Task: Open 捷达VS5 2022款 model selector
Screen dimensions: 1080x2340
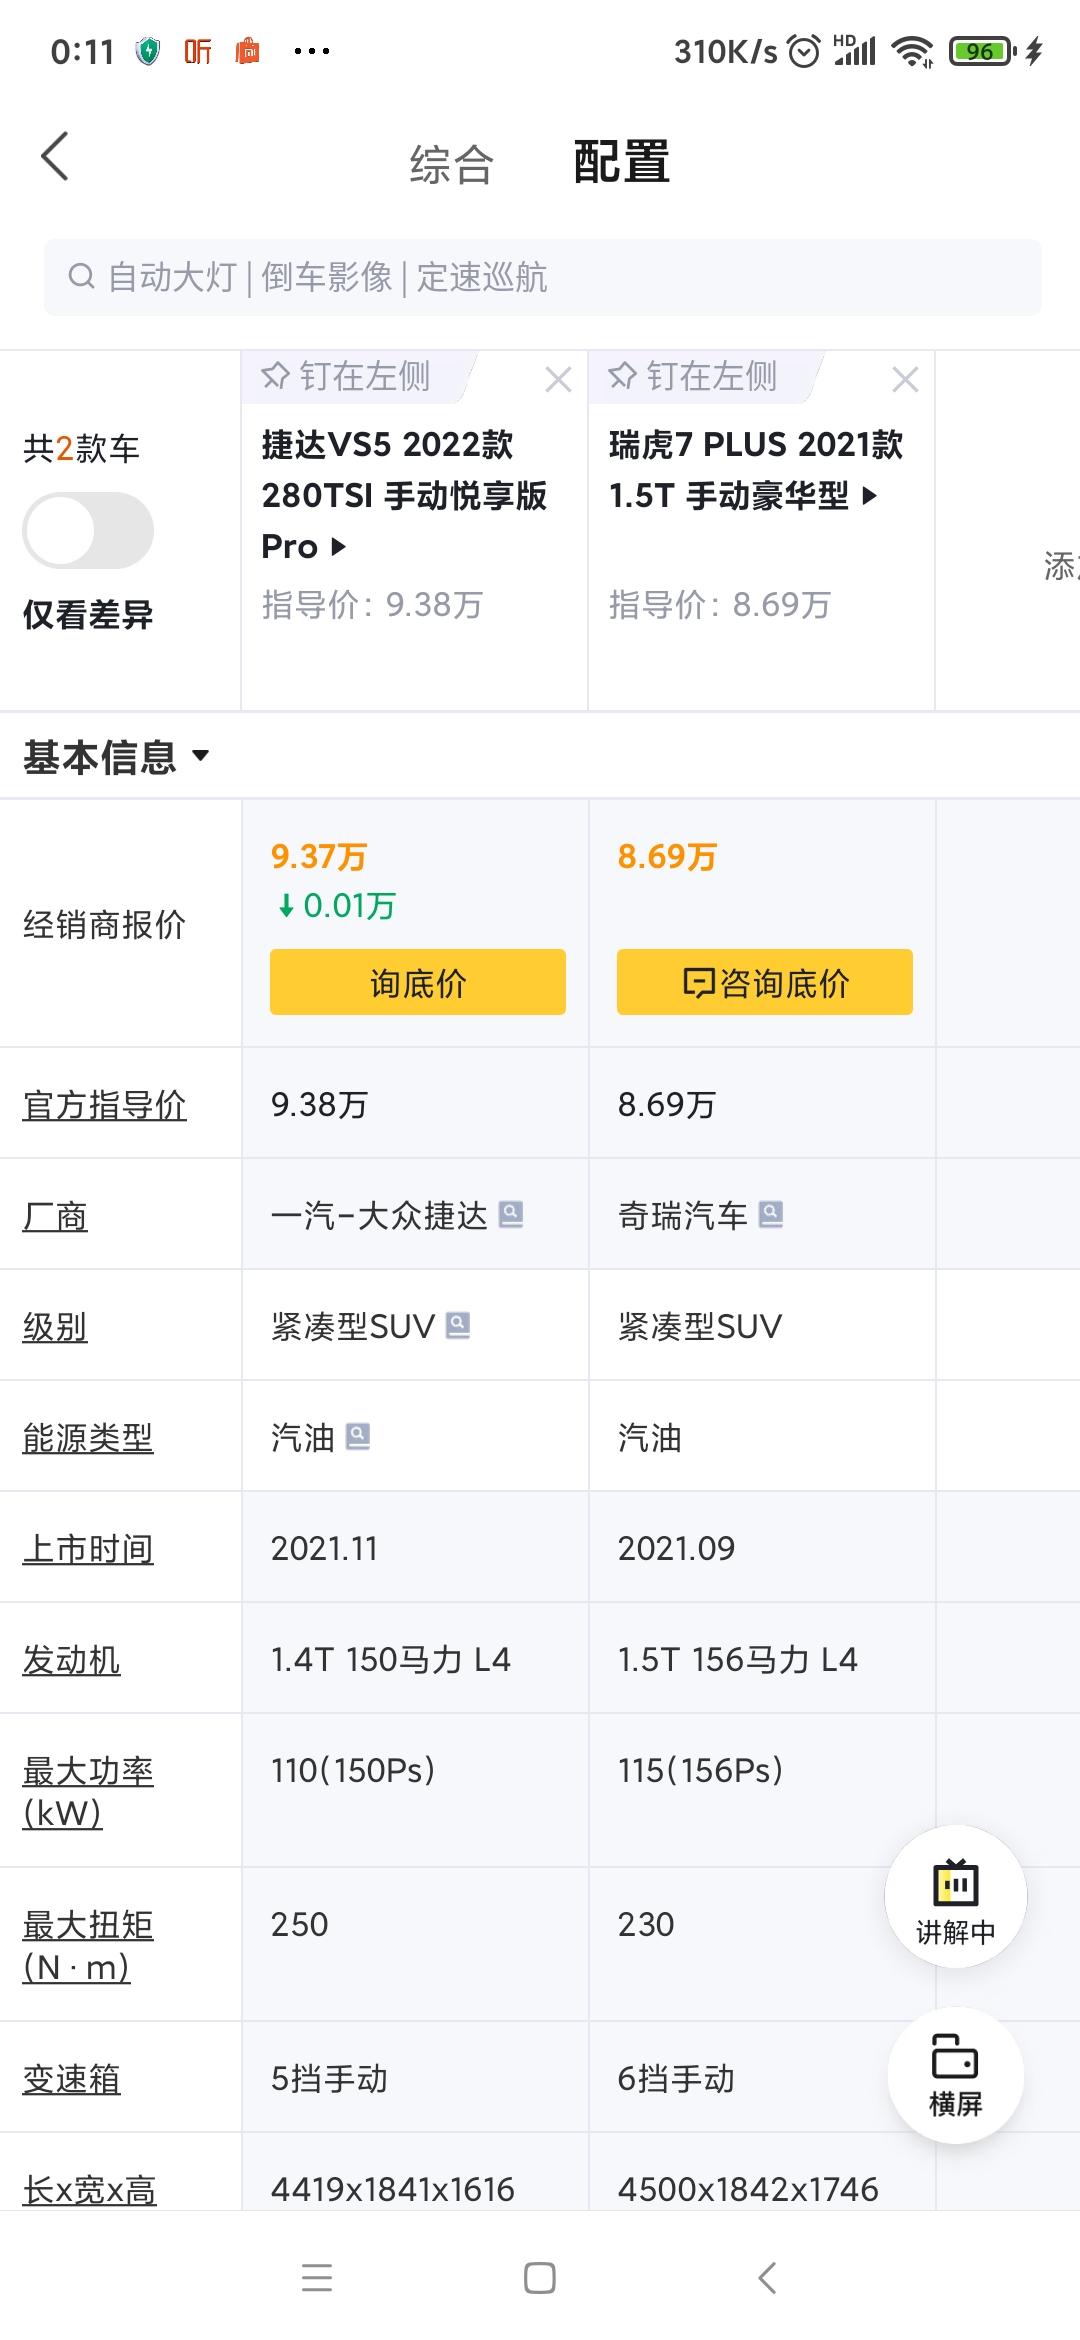Action: tap(404, 495)
